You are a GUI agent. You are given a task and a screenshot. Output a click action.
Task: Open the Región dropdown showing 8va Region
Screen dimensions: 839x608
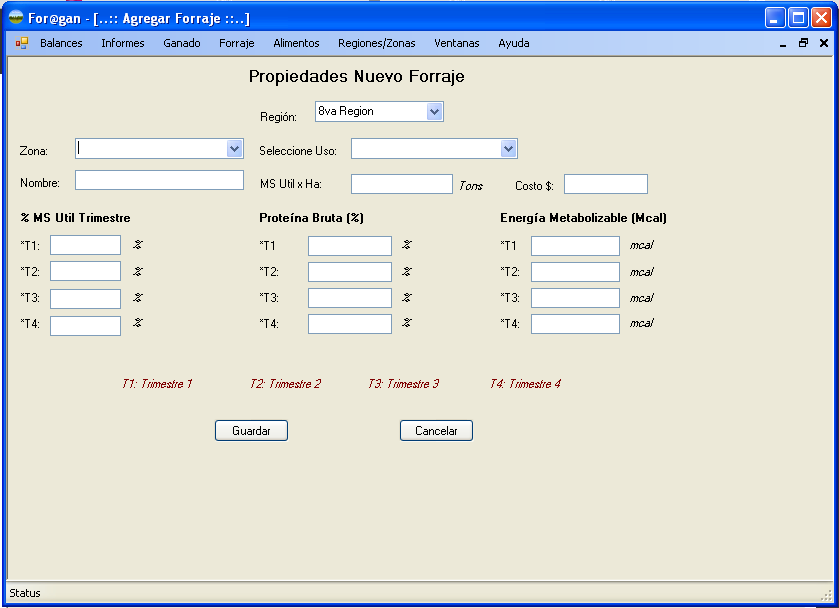pyautogui.click(x=434, y=112)
